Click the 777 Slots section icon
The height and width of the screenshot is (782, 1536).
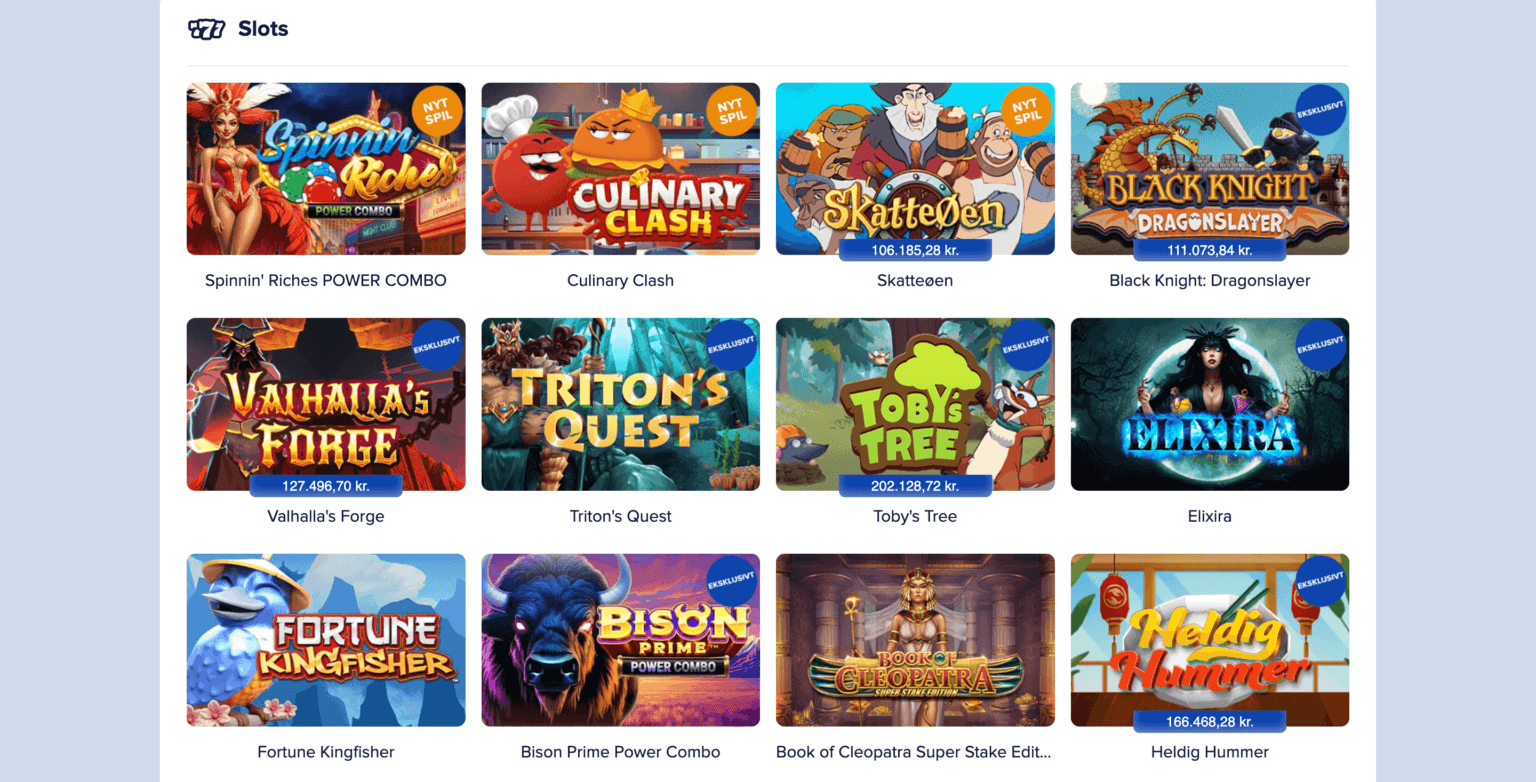coord(207,29)
